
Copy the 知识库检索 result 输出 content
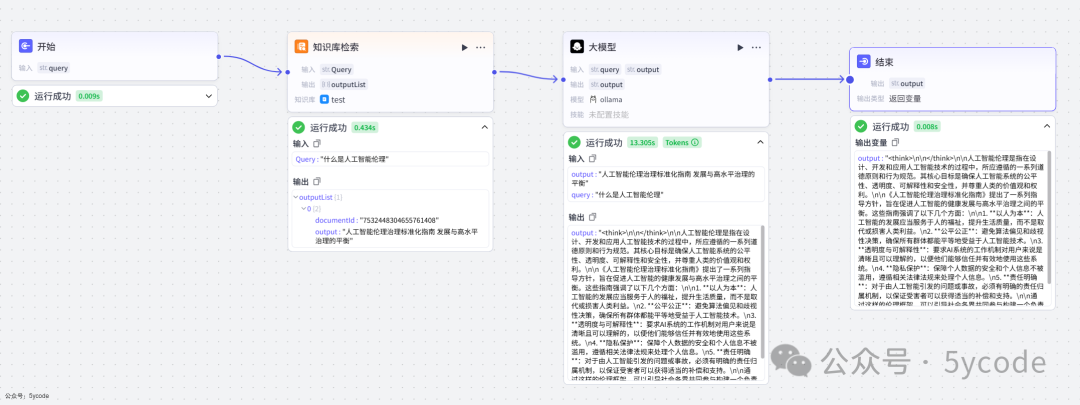tap(317, 181)
